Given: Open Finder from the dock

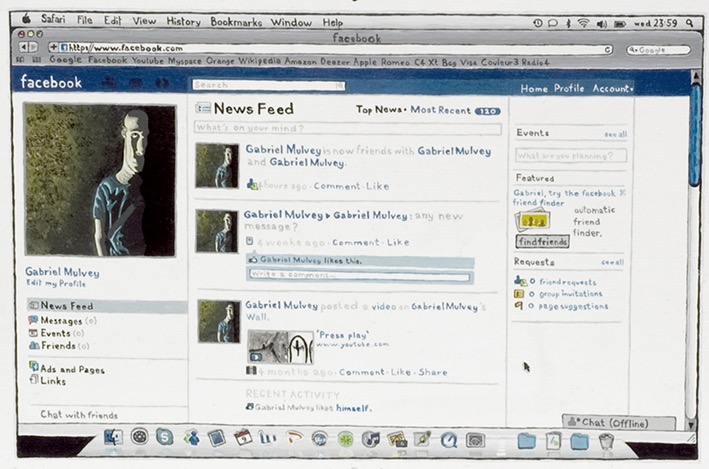Looking at the screenshot, I should tap(113, 437).
